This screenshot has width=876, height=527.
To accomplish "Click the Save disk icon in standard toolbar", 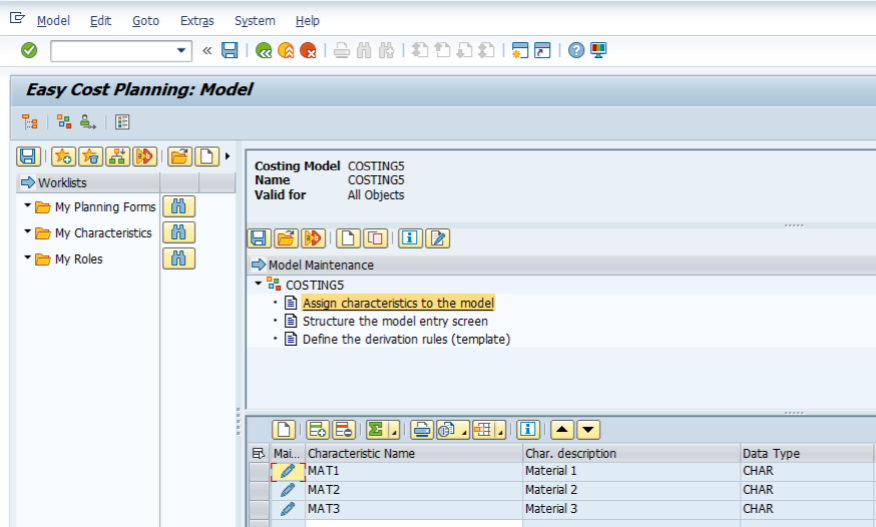I will coord(230,50).
